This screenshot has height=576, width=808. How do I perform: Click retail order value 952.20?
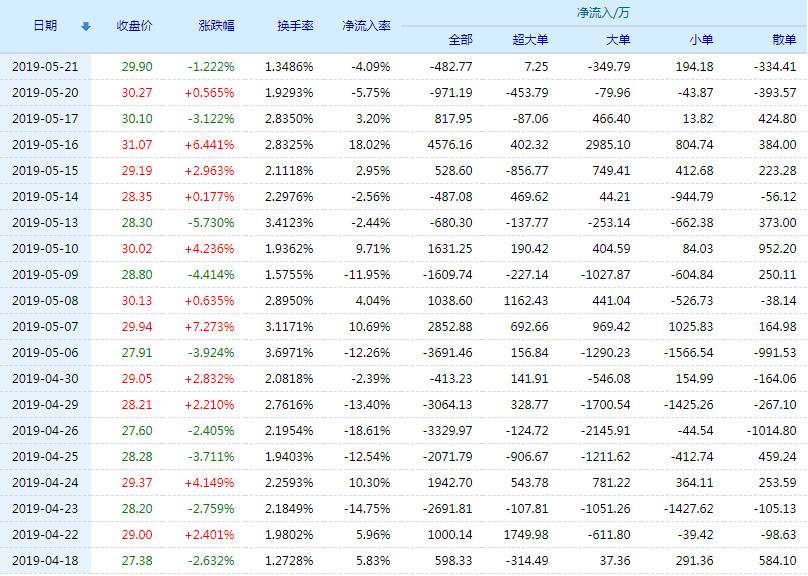(x=778, y=248)
